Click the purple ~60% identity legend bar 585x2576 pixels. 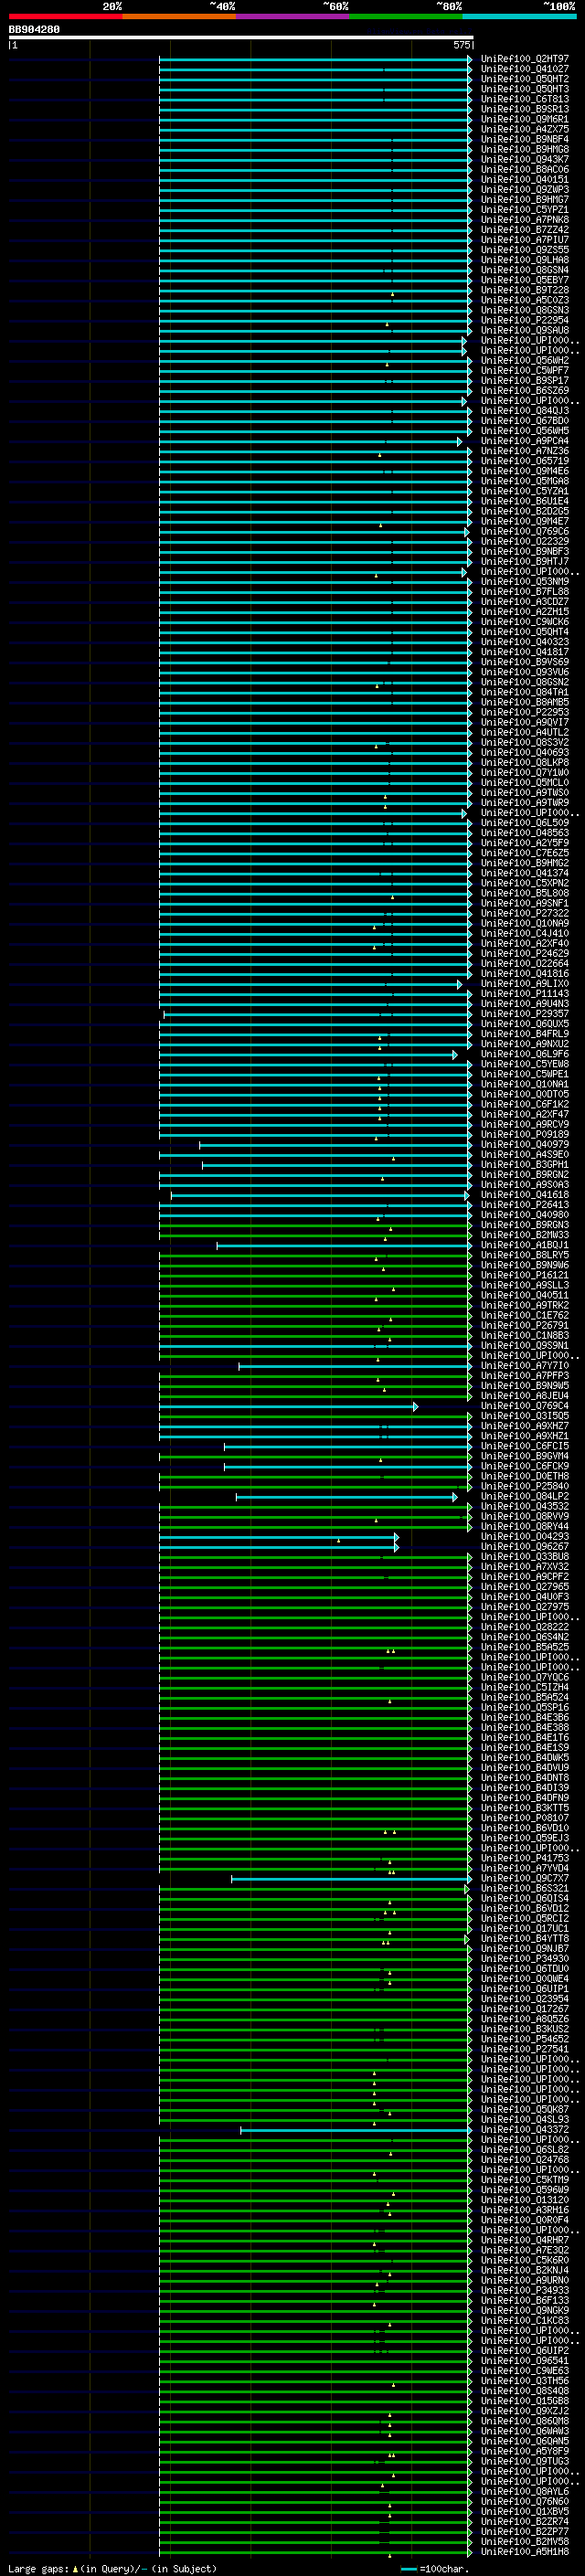(x=293, y=16)
